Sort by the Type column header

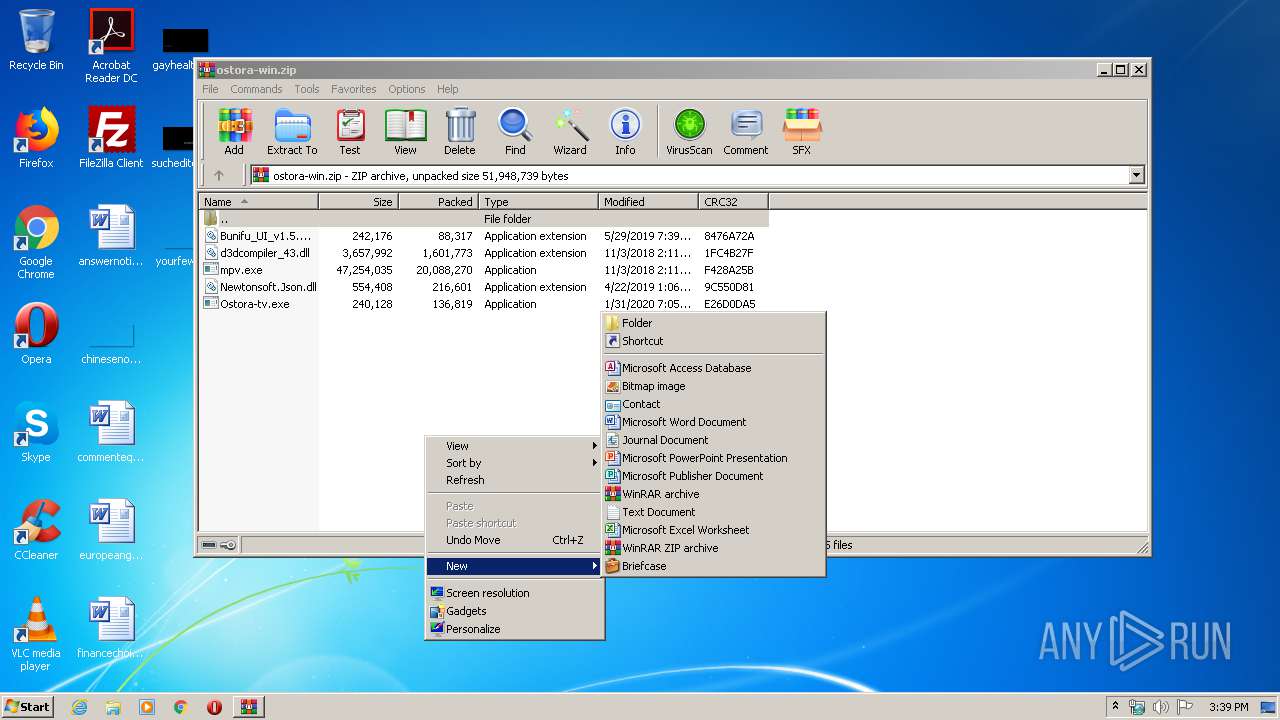[x=538, y=201]
